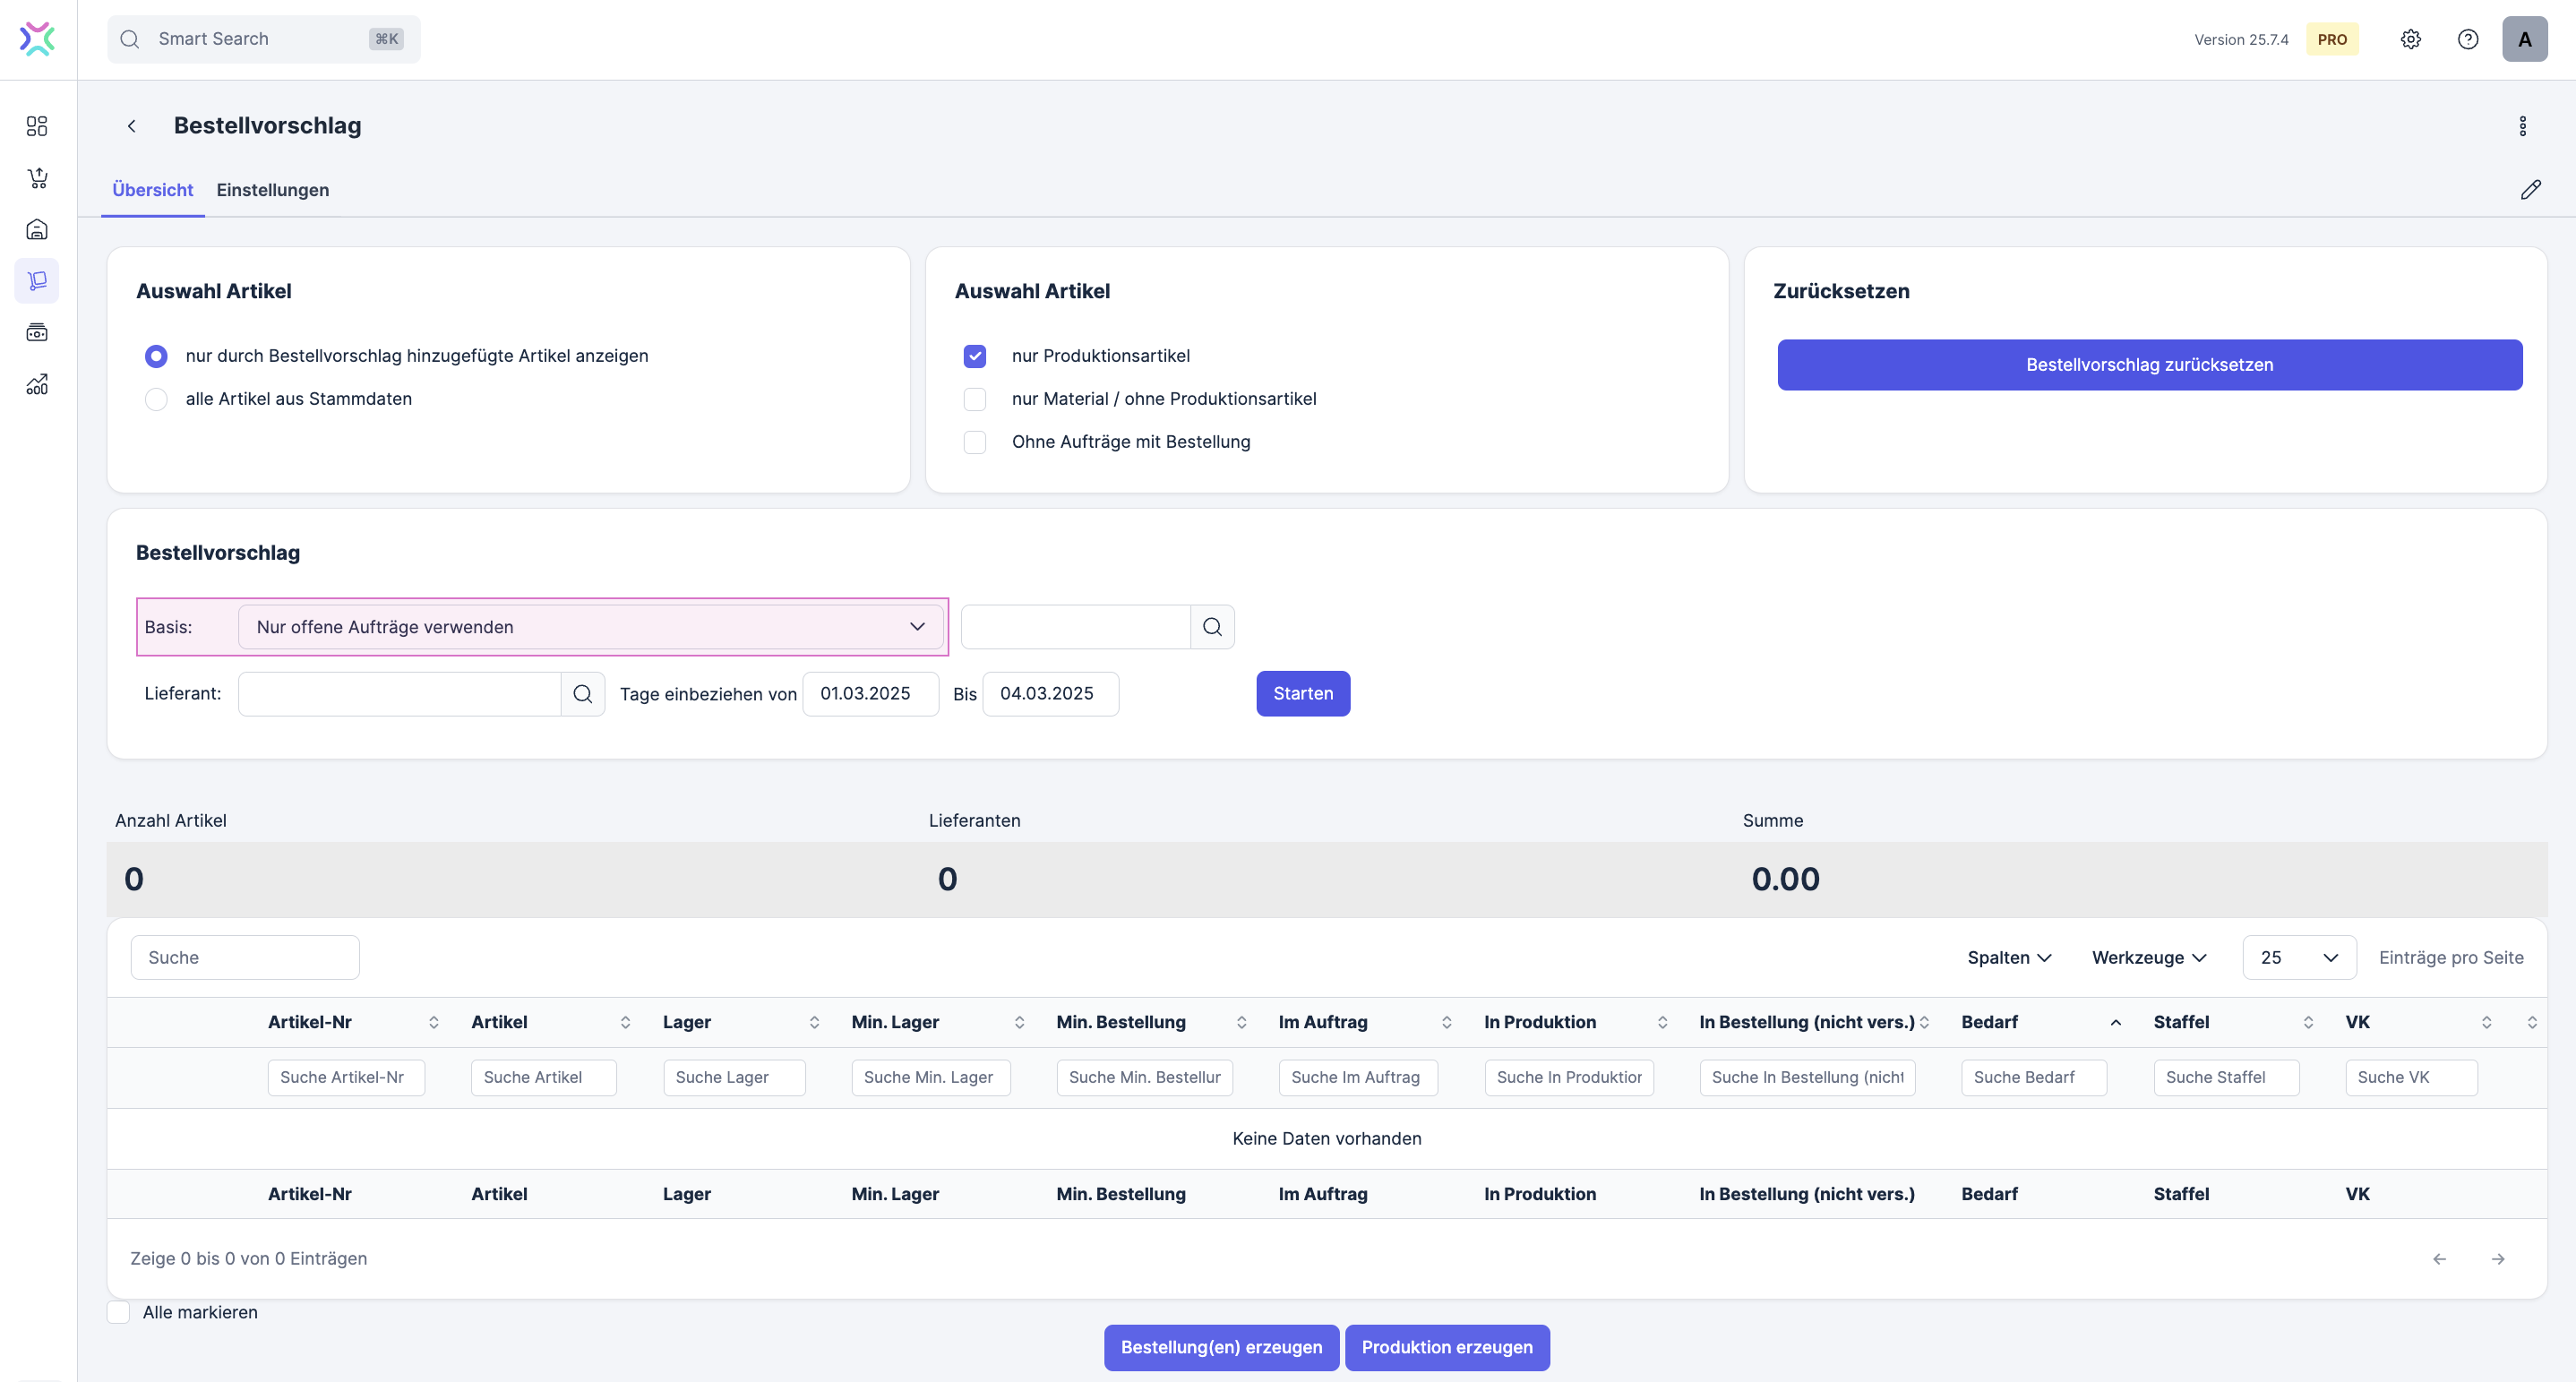The image size is (2576, 1382).
Task: Click the settings gear icon
Action: (2410, 39)
